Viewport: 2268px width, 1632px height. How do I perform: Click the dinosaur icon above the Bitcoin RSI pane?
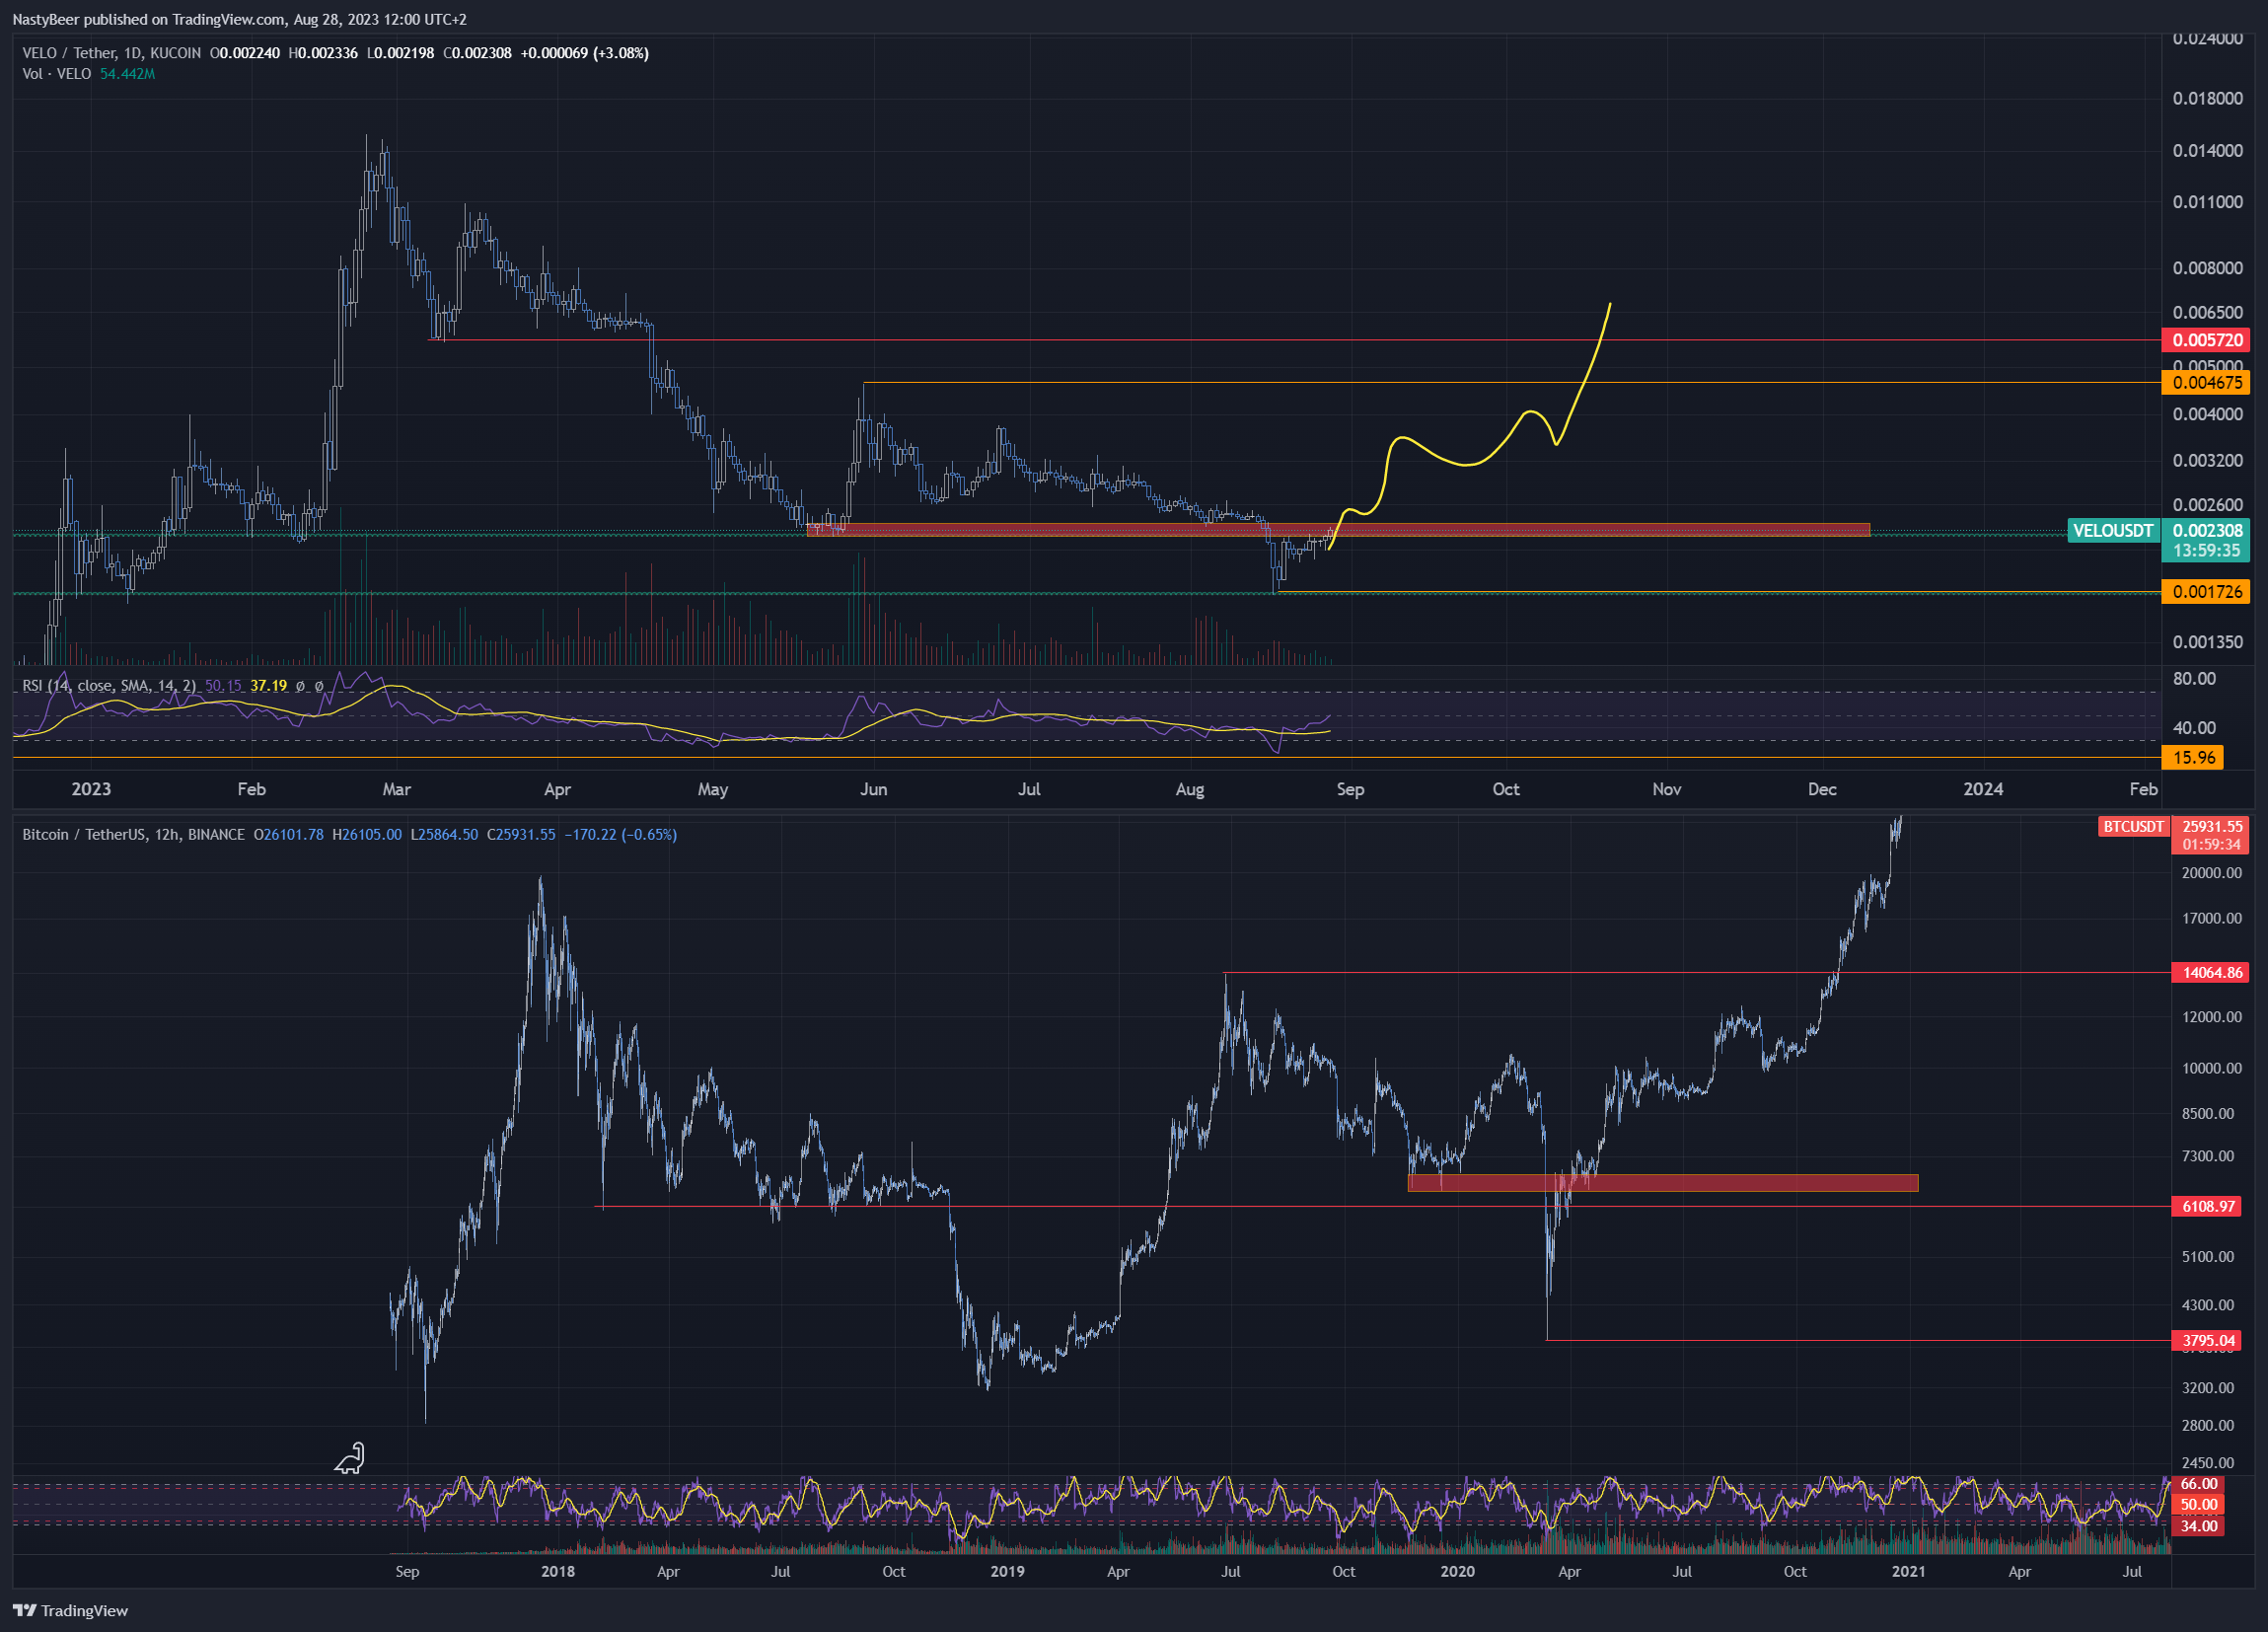(350, 1458)
